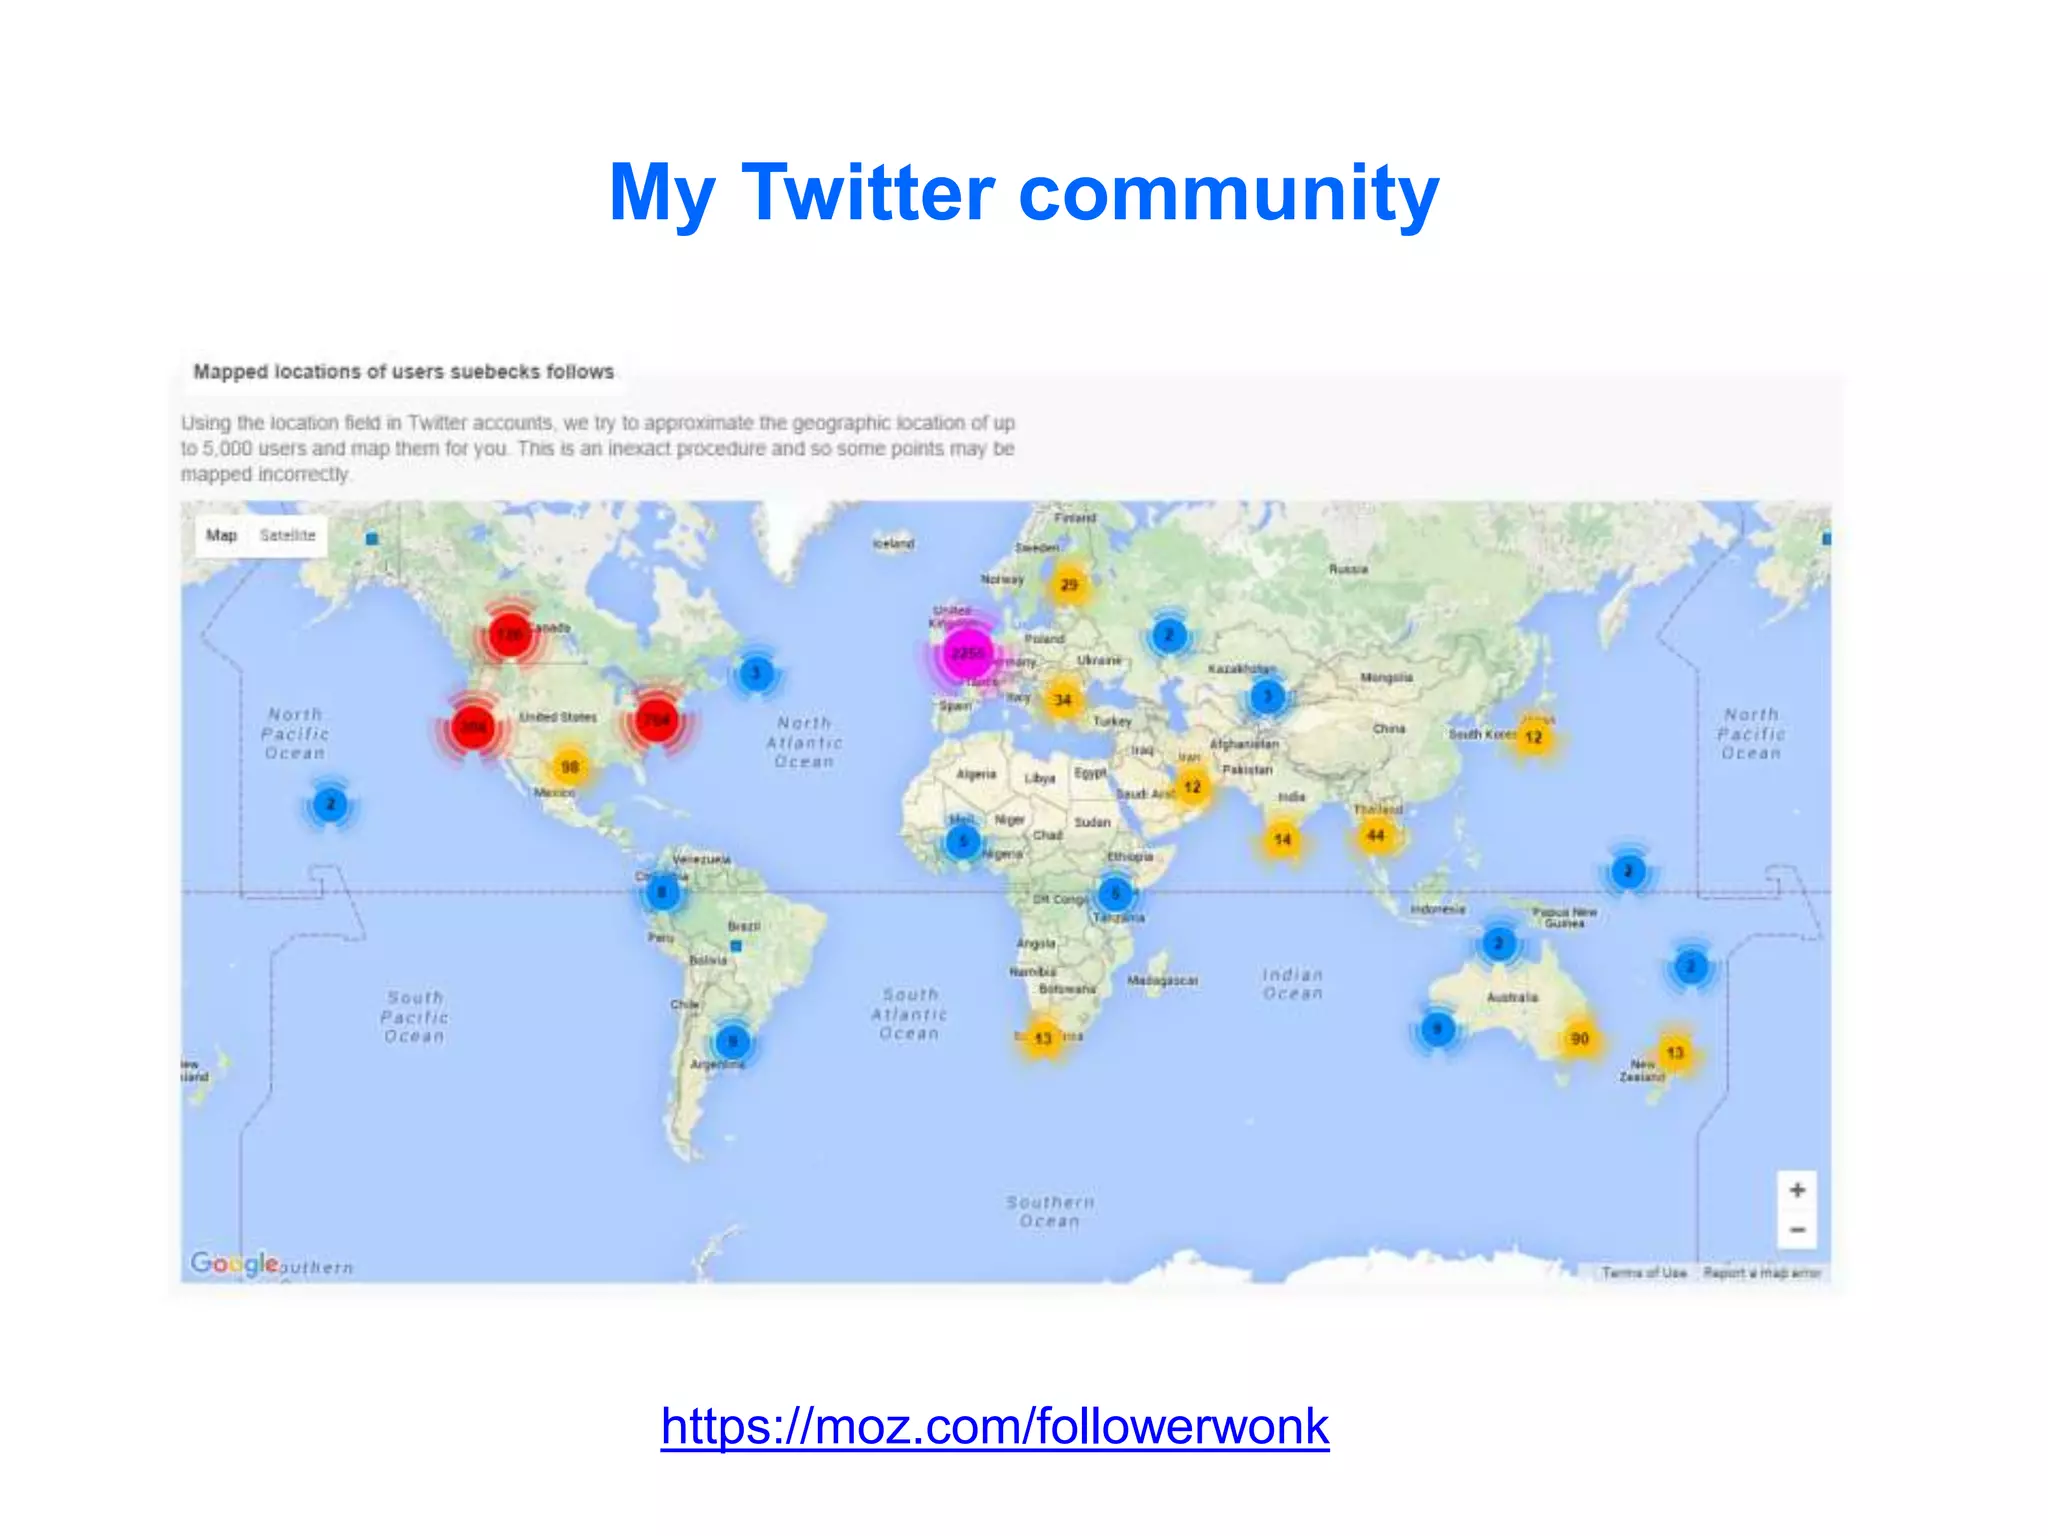The width and height of the screenshot is (2048, 1536).
Task: Select the yellow 98 cluster near Mexico
Action: pyautogui.click(x=569, y=767)
